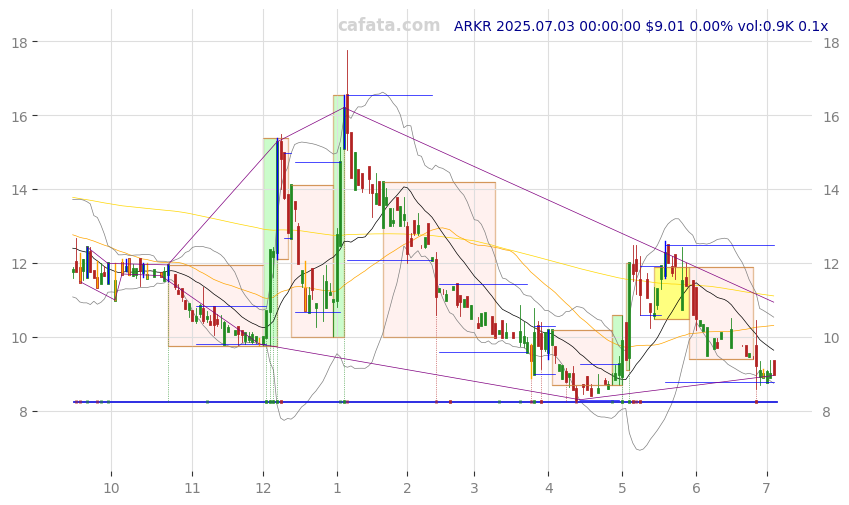
Task: Click the yellow highlighted box on the chart
Action: click(671, 293)
